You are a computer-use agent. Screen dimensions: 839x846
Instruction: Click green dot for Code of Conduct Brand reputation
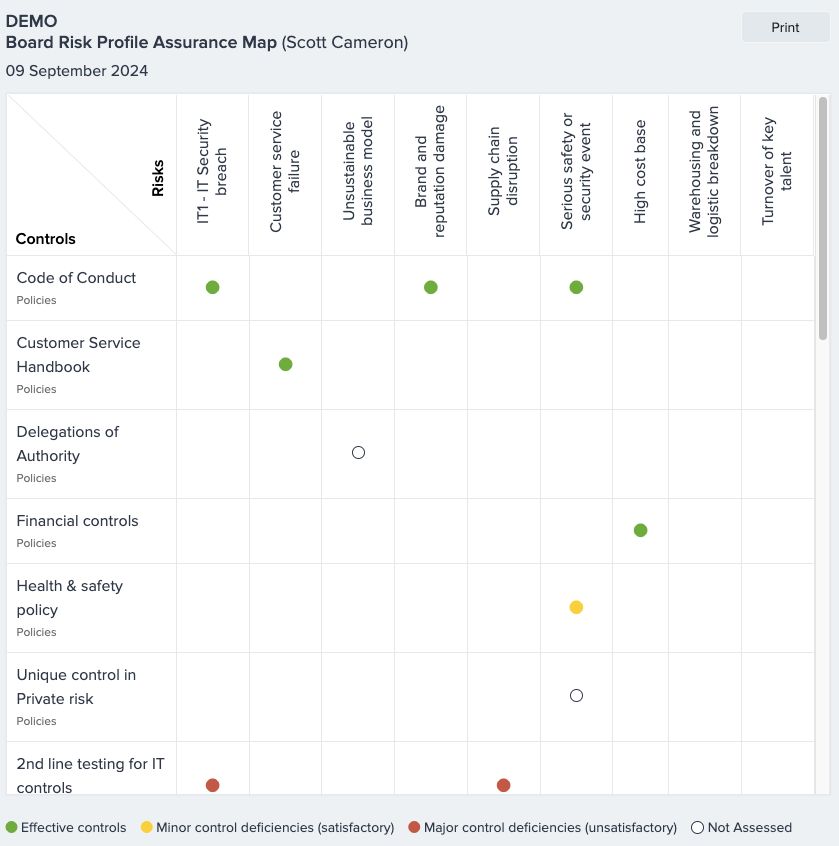point(430,287)
